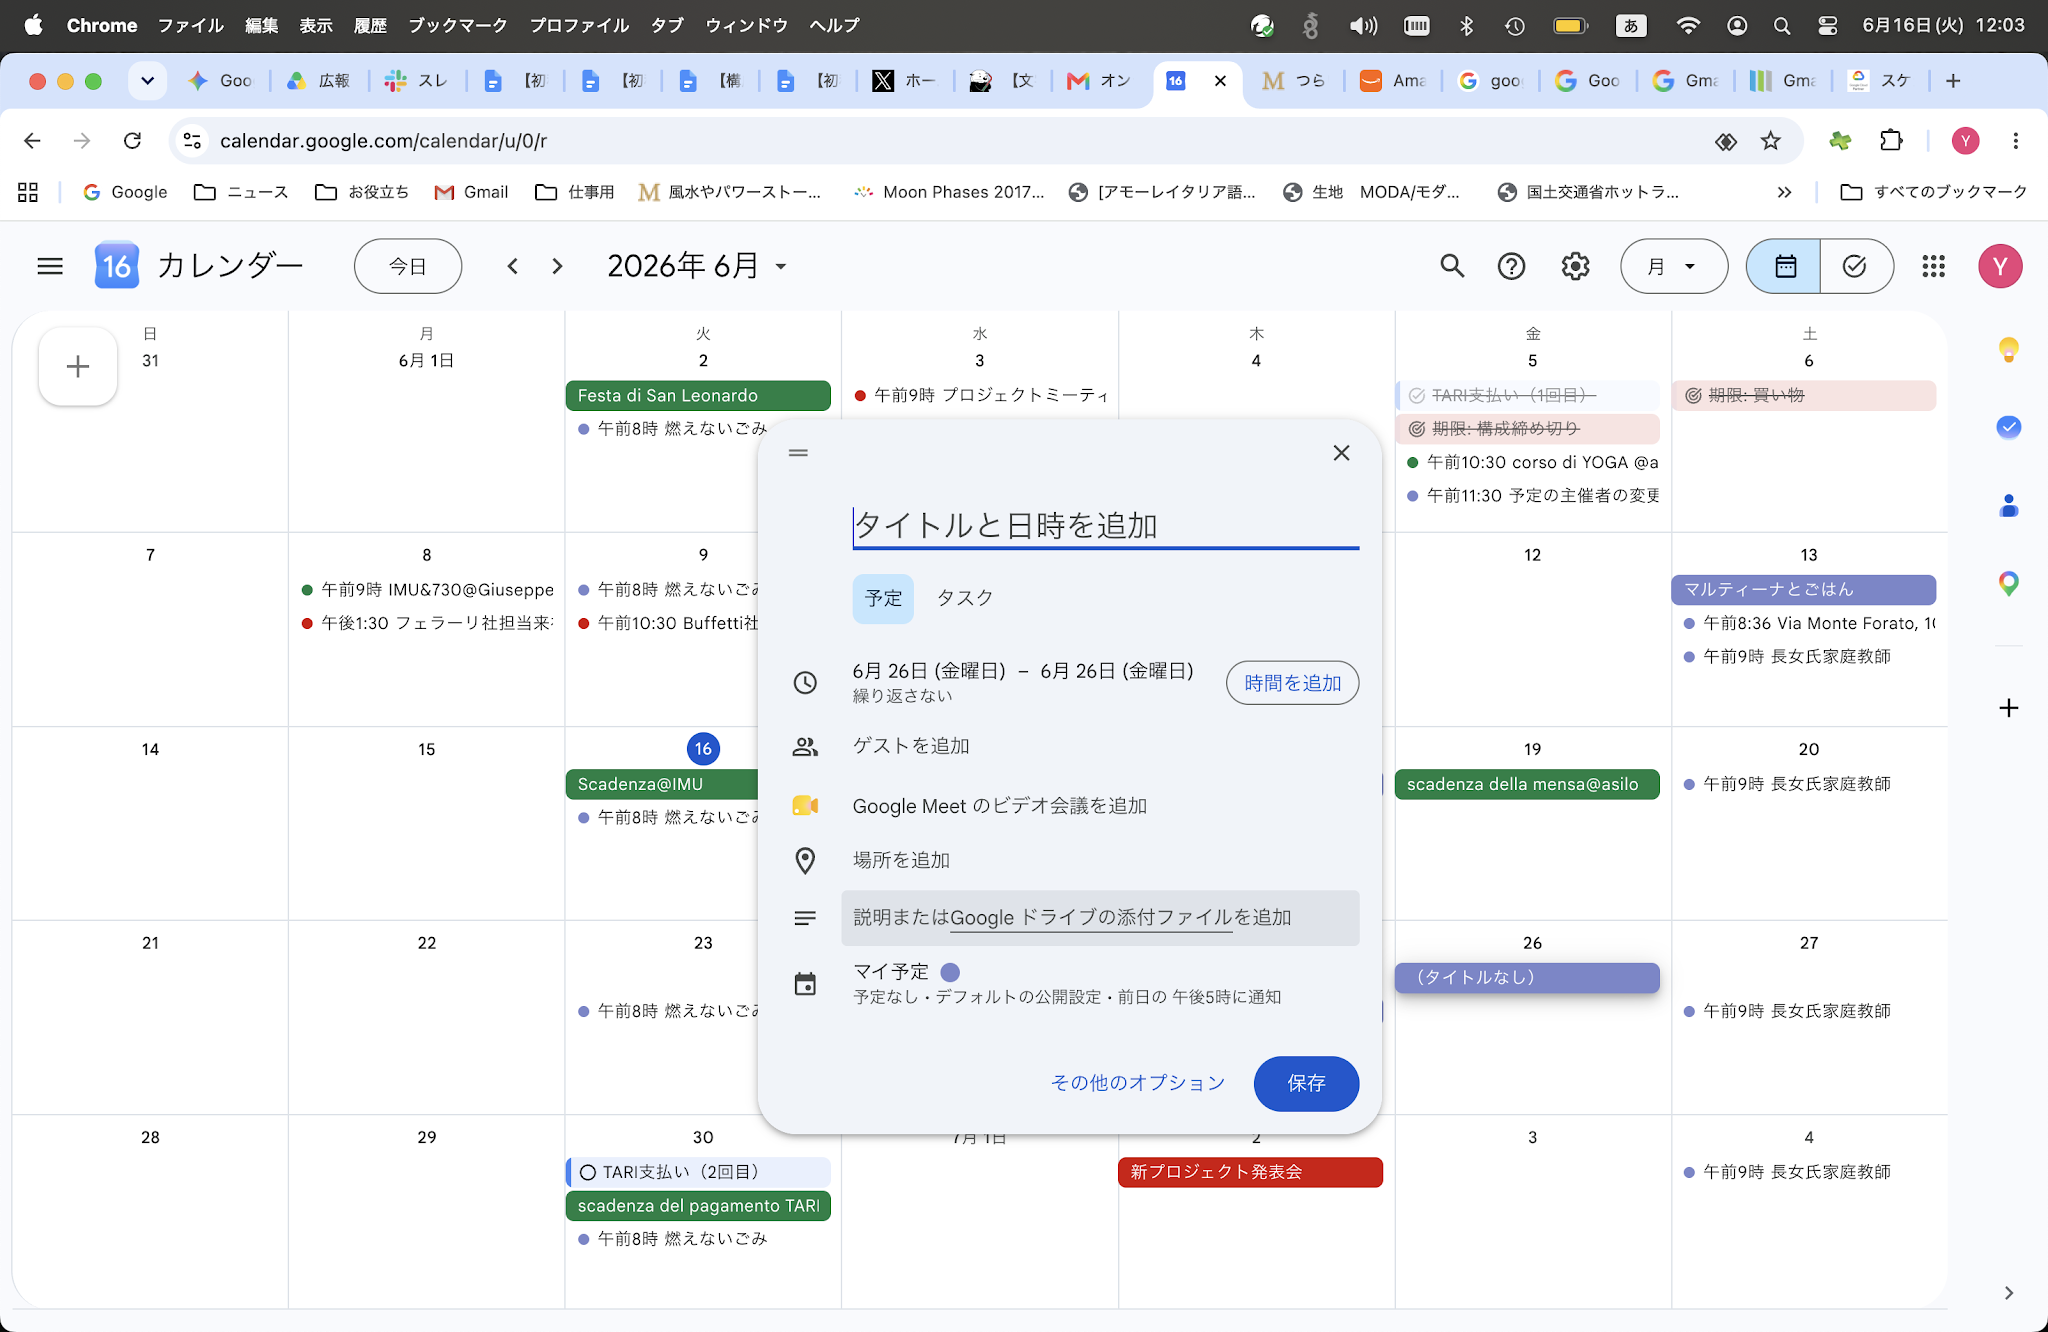This screenshot has width=2048, height=1332.
Task: Focus the タイトルと日時を追加 title field
Action: [x=1105, y=525]
